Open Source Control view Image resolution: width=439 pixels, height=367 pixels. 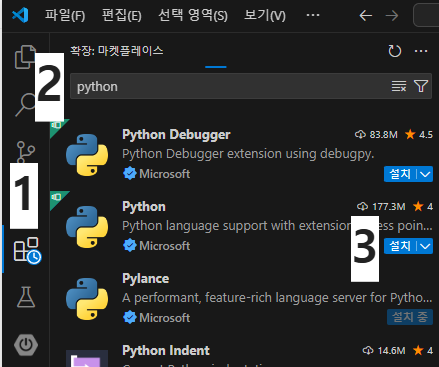click(x=26, y=152)
